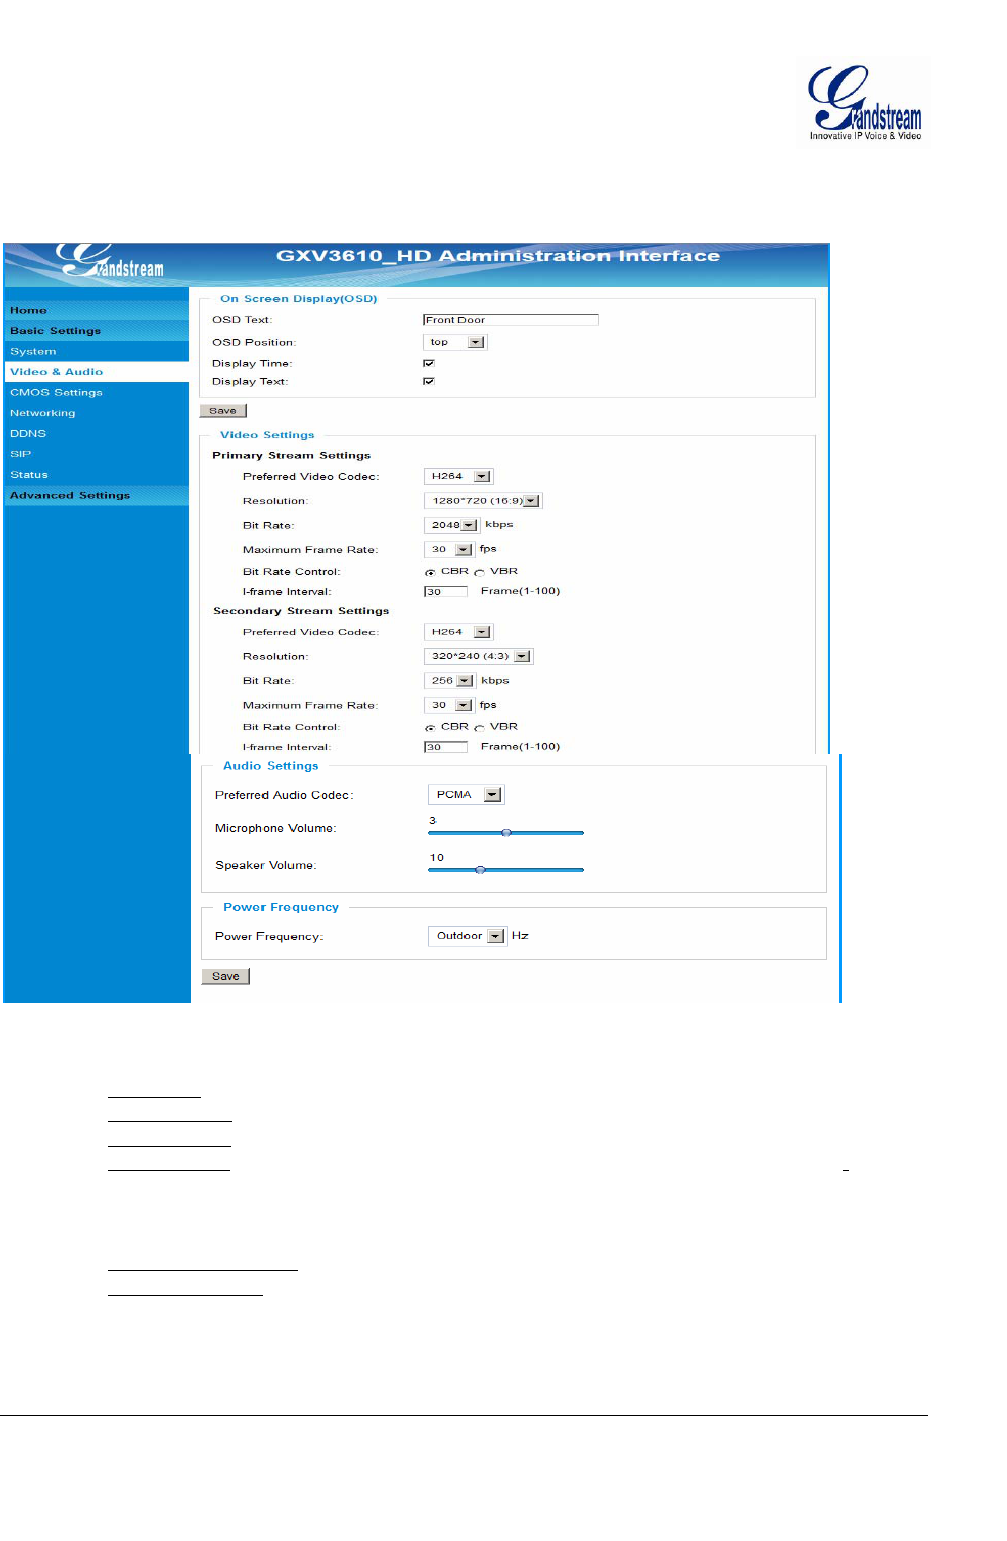Screen dimensions: 1007x1541
Task: Open secondary stream Bit Rate dropdown
Action: (450, 681)
